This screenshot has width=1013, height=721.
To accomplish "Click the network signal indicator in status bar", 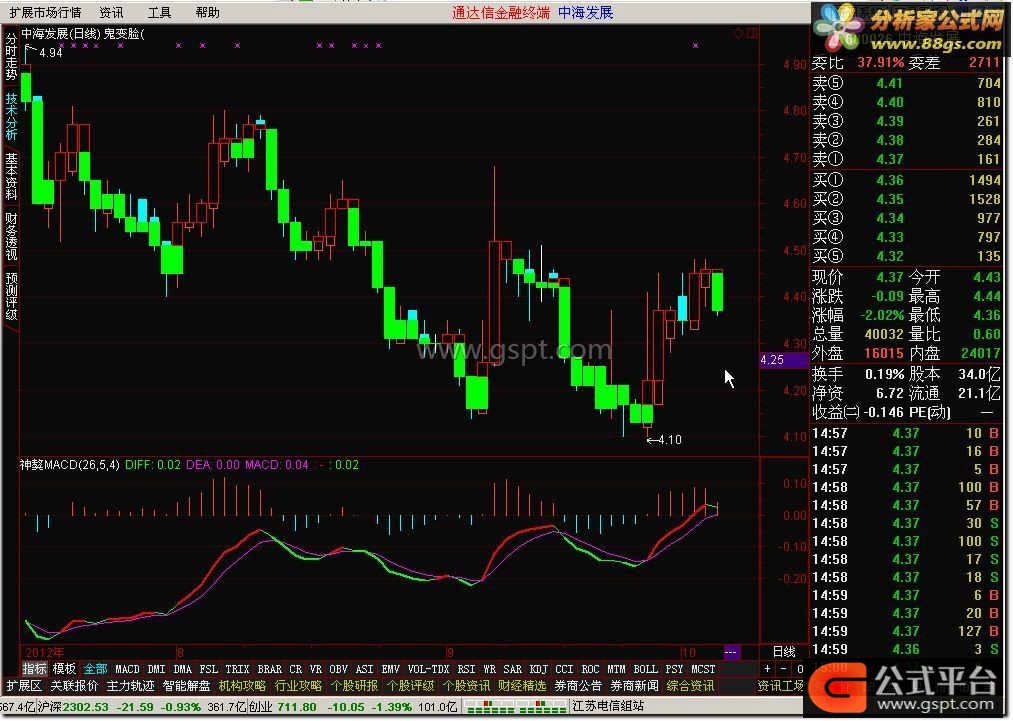I will coord(516,707).
